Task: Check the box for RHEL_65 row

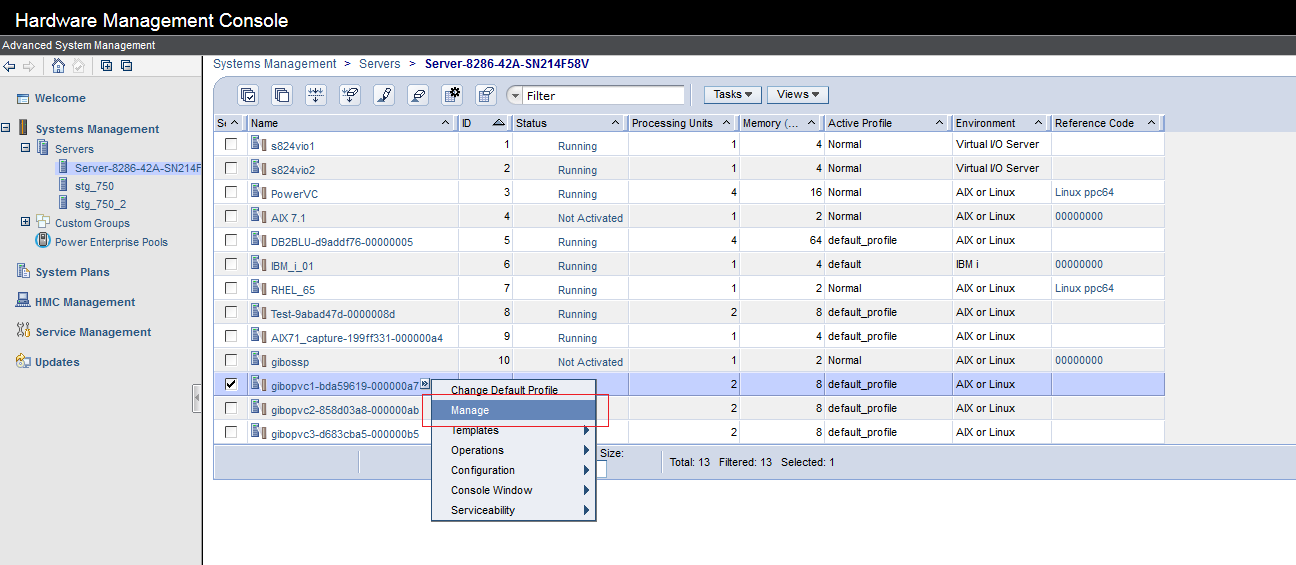Action: pyautogui.click(x=231, y=288)
